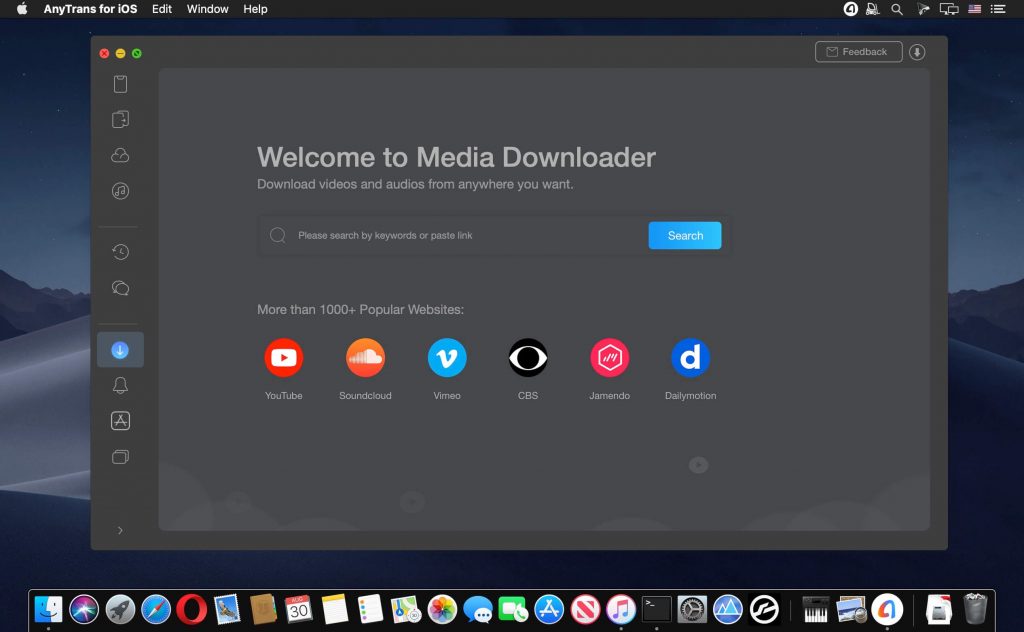
Task: Open the music management section
Action: point(120,191)
